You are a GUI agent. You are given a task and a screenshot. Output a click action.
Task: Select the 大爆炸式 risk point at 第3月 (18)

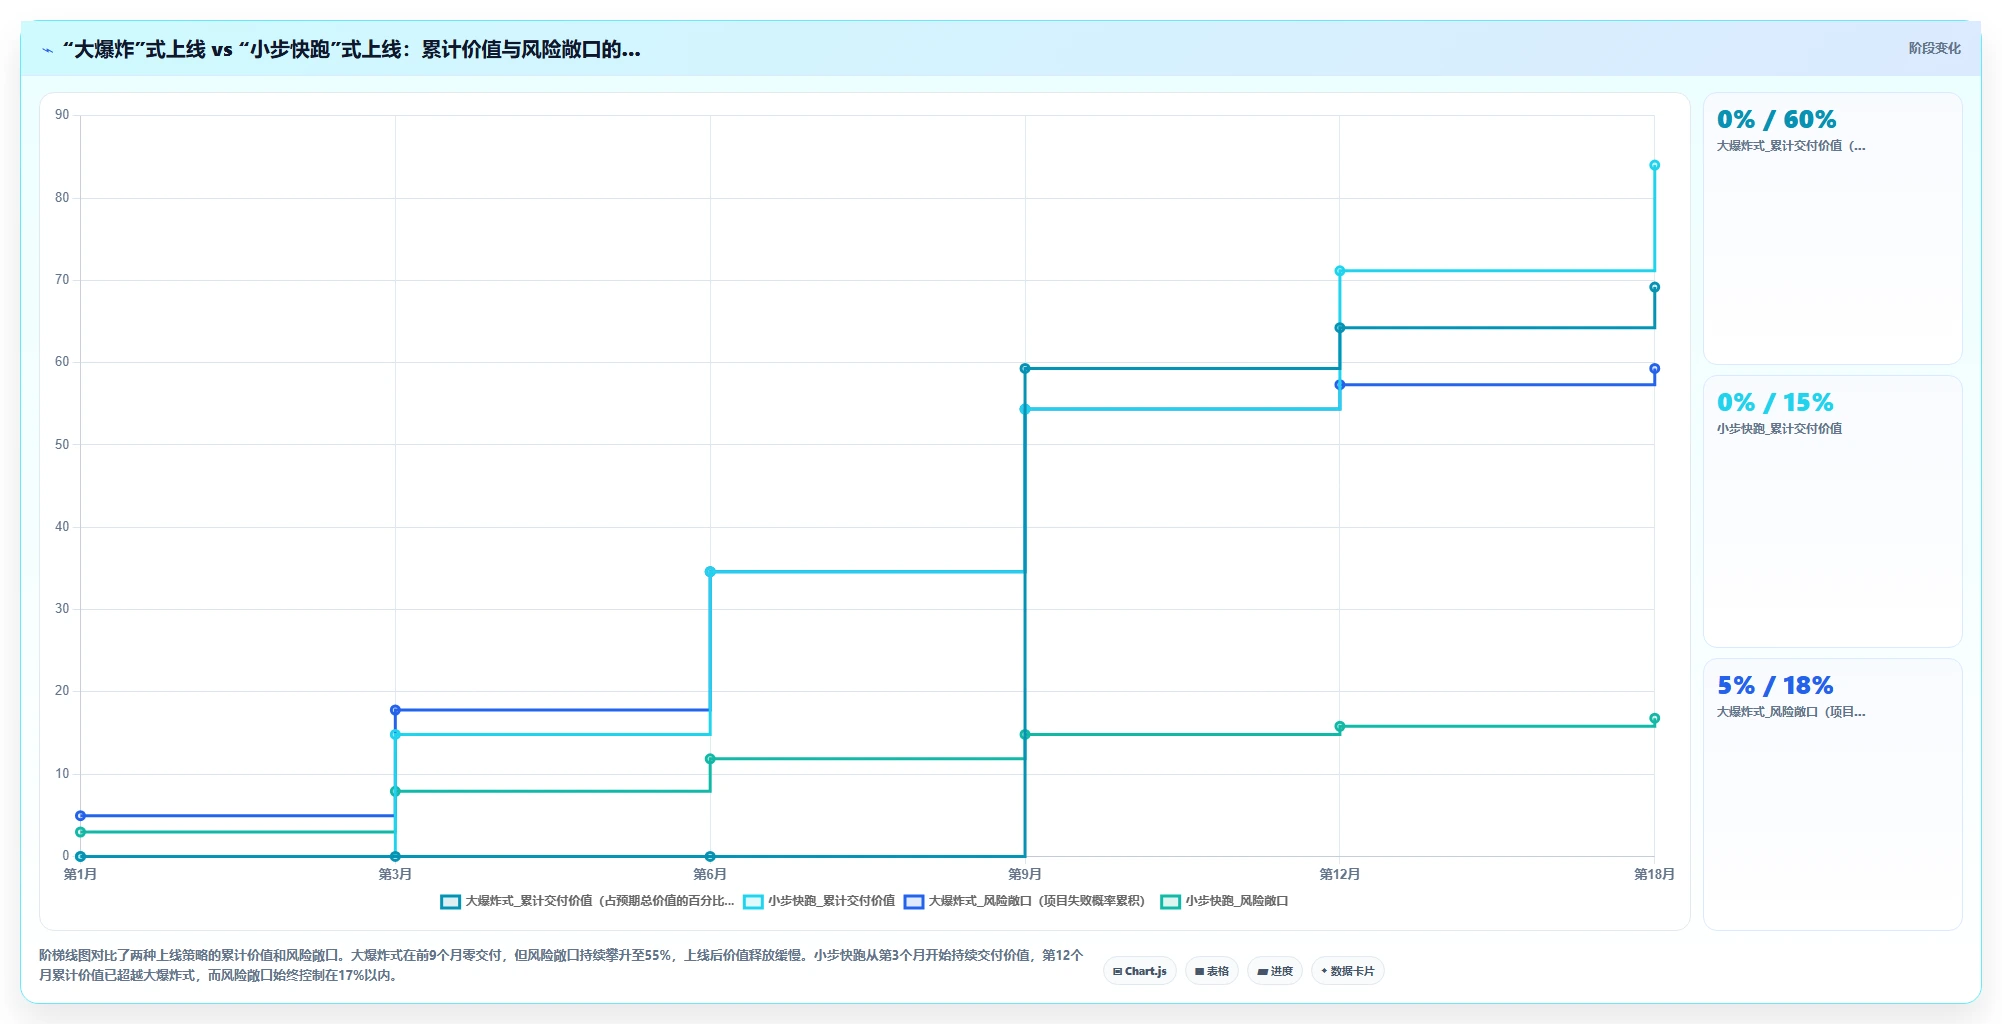(x=395, y=710)
